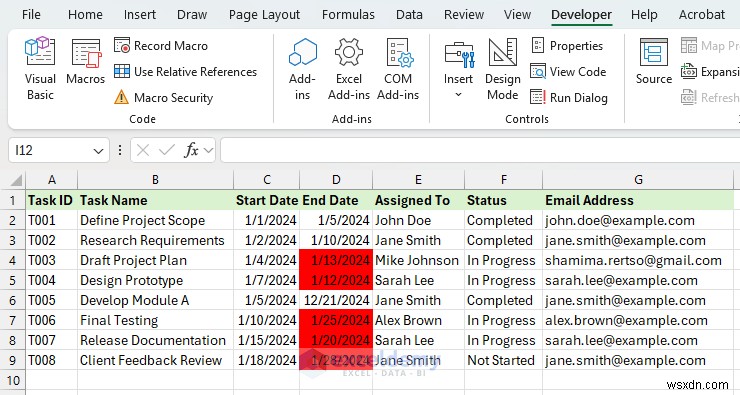This screenshot has height=395, width=740.
Task: Click start date cell '1/15/2024'
Action: [x=267, y=340]
